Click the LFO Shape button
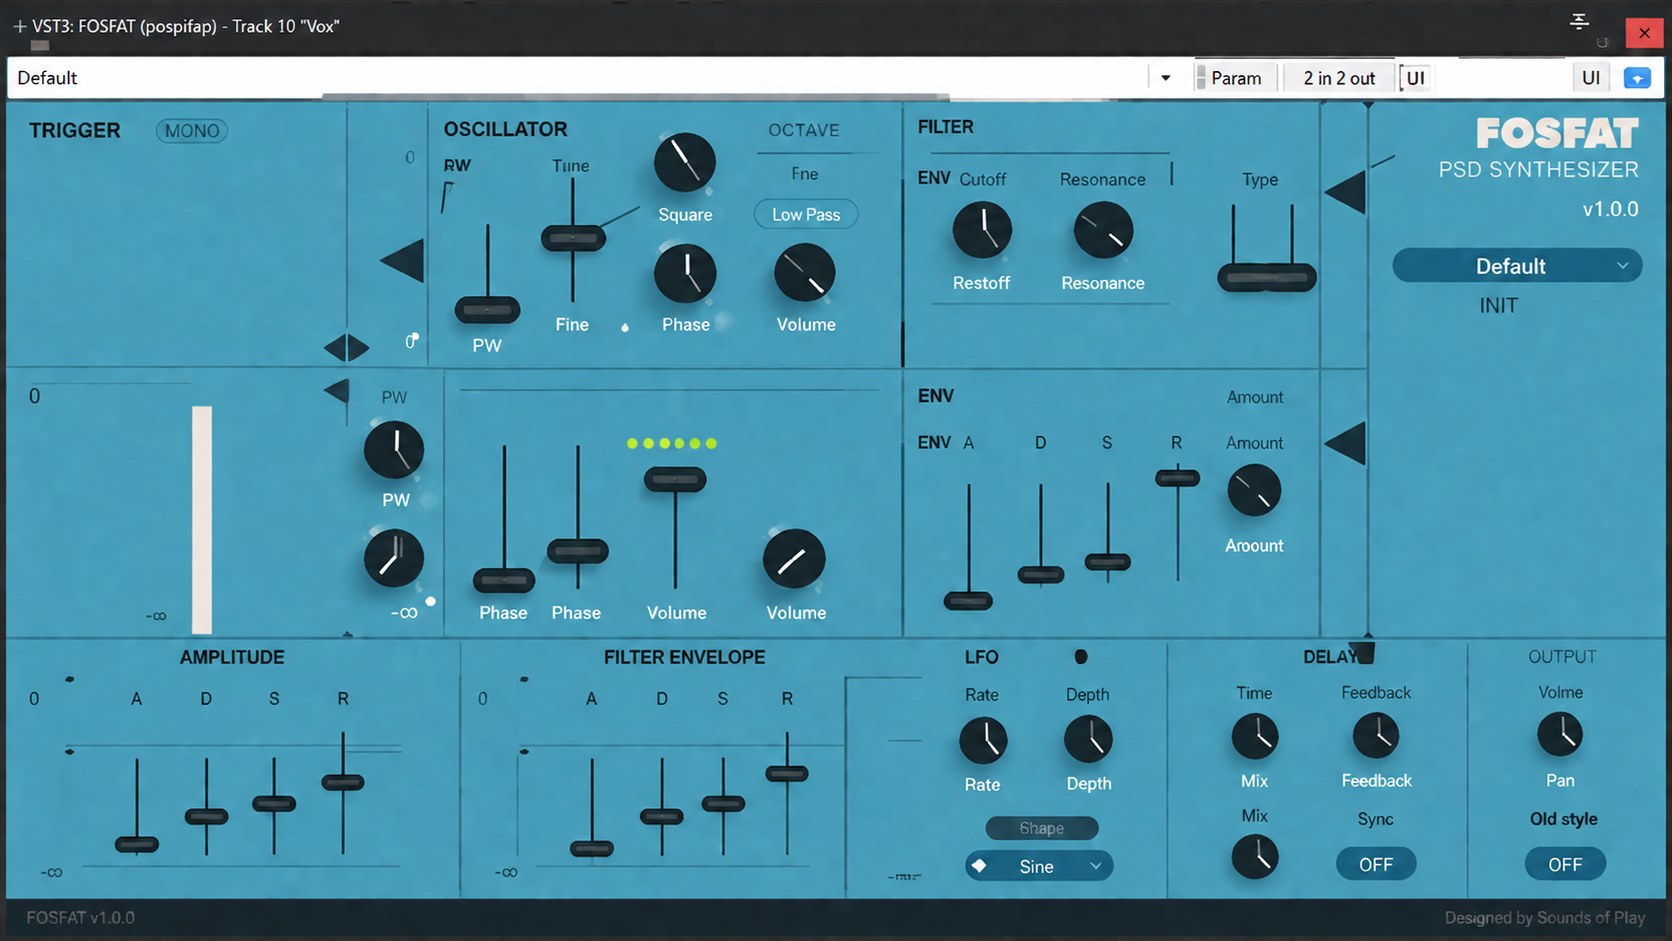The width and height of the screenshot is (1672, 941). [x=1042, y=828]
